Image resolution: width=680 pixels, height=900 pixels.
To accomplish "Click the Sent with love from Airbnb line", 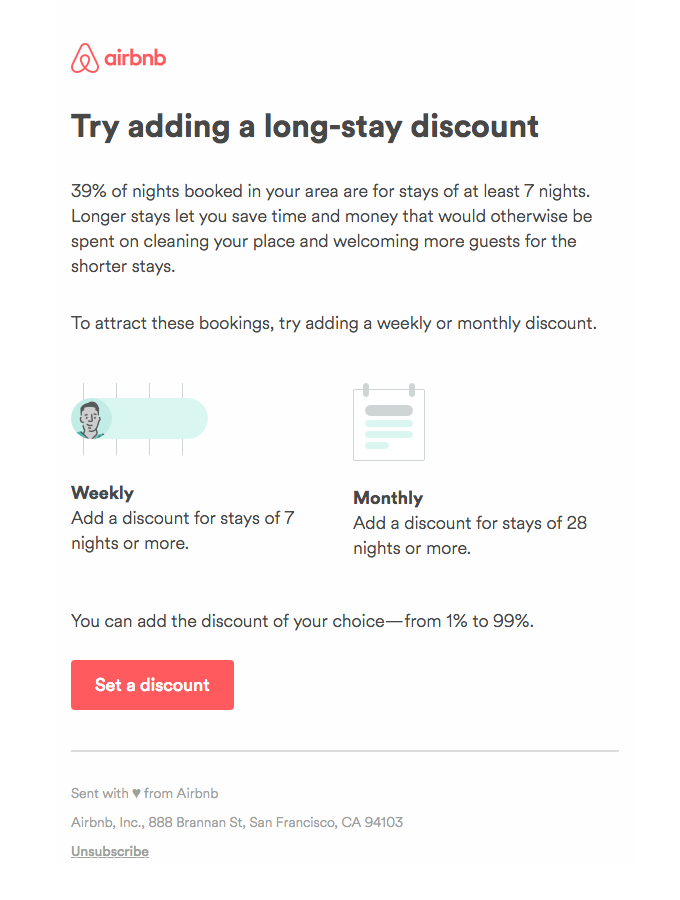I will [x=145, y=793].
